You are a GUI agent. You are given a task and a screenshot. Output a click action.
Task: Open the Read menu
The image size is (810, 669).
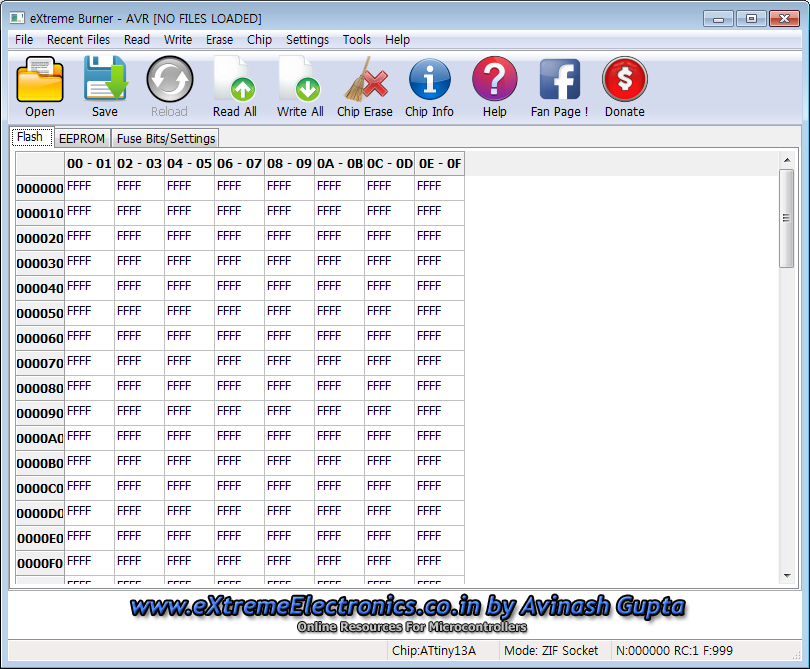tap(136, 40)
